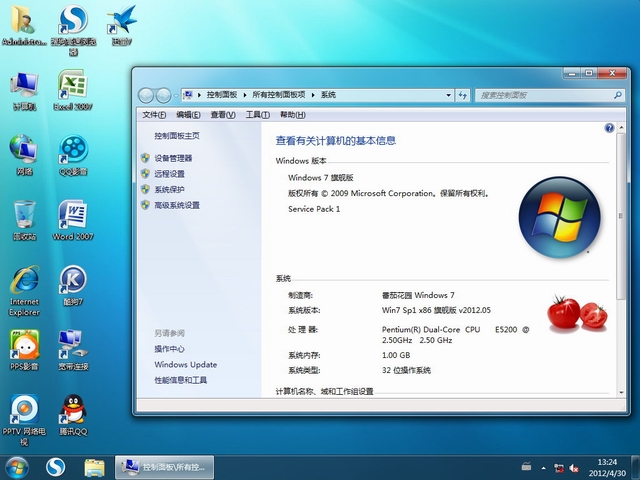The image size is (640, 480).
Task: Click the tray volume muted icon
Action: tap(573, 468)
